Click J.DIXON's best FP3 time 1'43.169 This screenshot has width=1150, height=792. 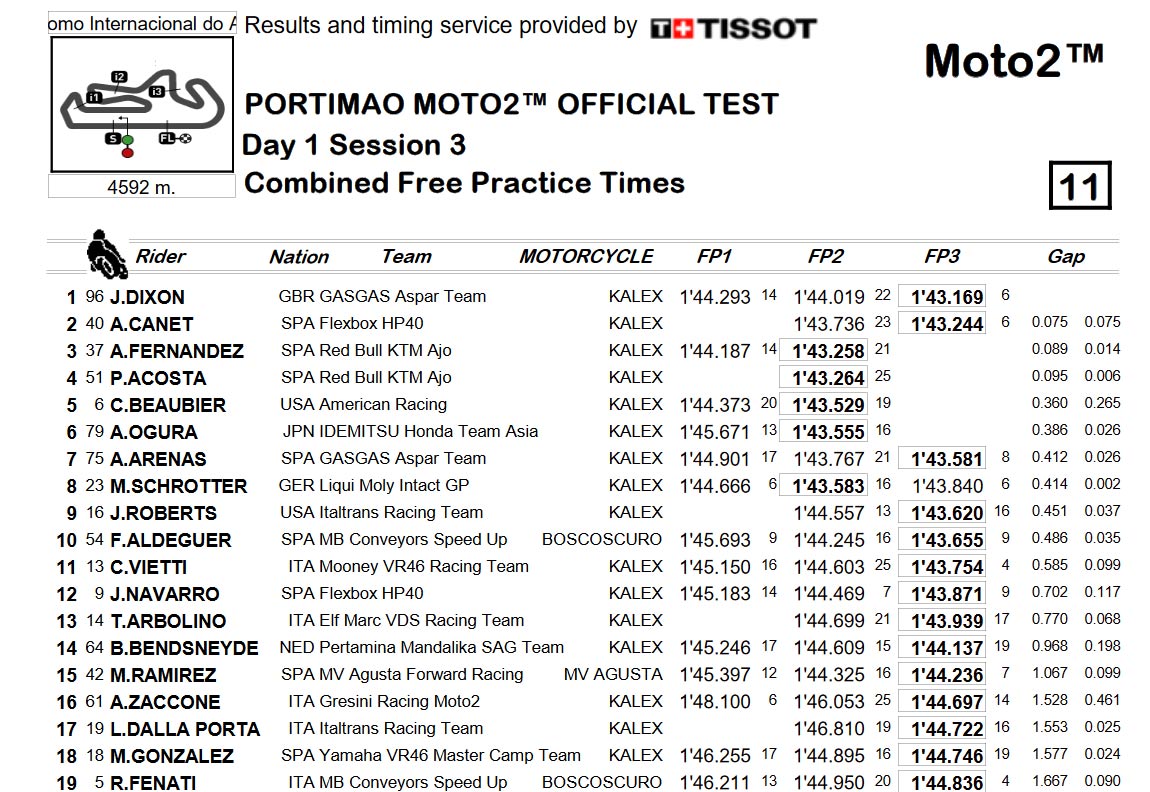pyautogui.click(x=942, y=297)
